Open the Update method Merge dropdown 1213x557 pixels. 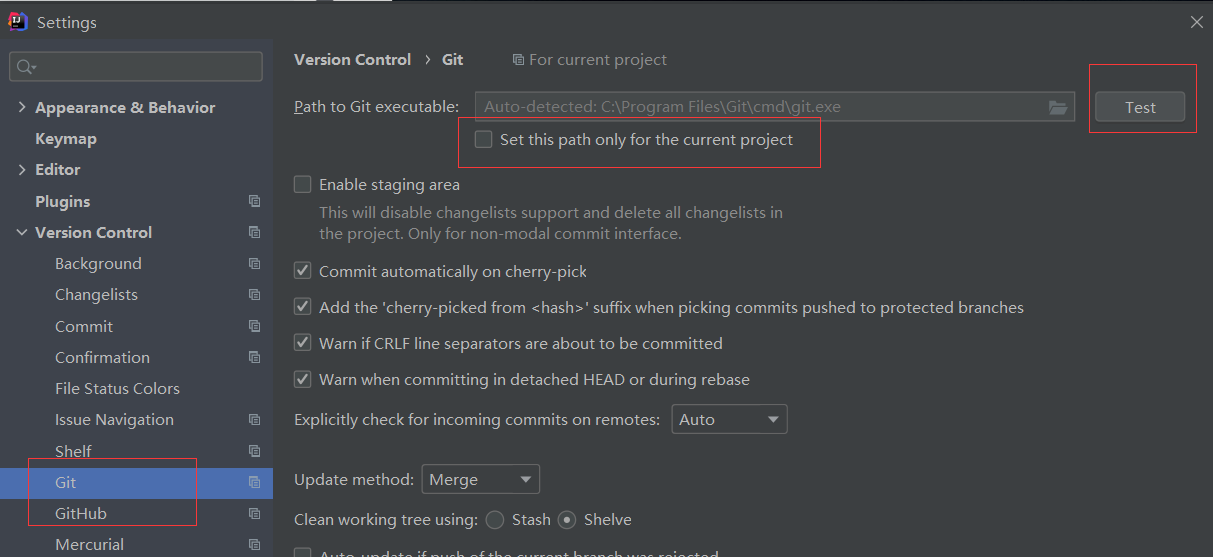(480, 480)
